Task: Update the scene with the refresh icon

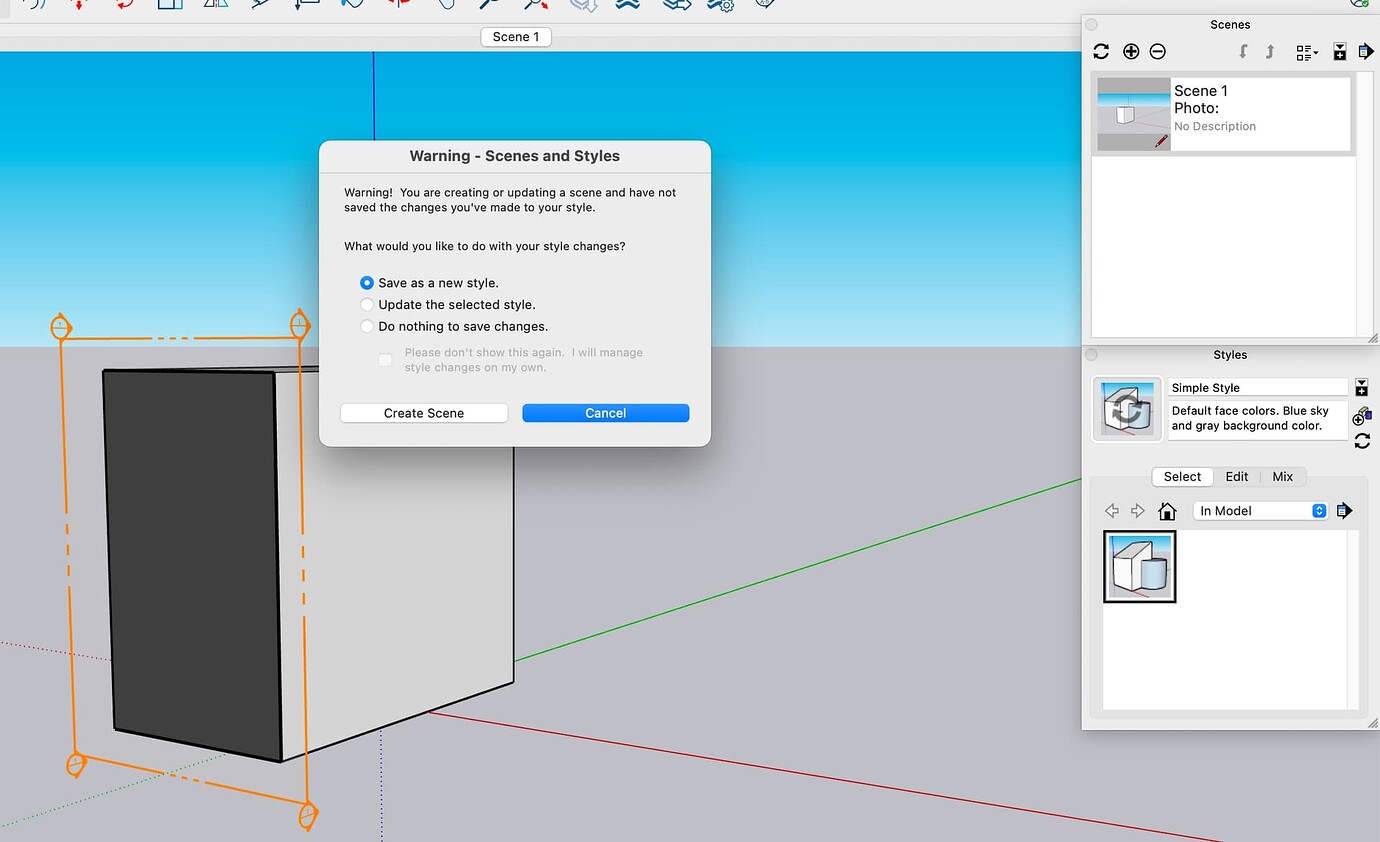Action: click(x=1100, y=51)
